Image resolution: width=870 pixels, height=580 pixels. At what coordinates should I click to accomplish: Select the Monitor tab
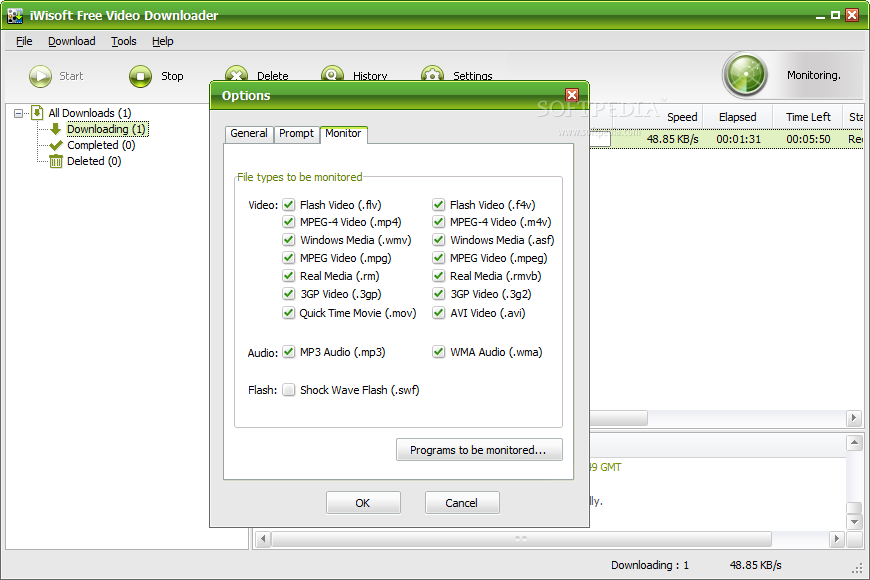[x=343, y=133]
